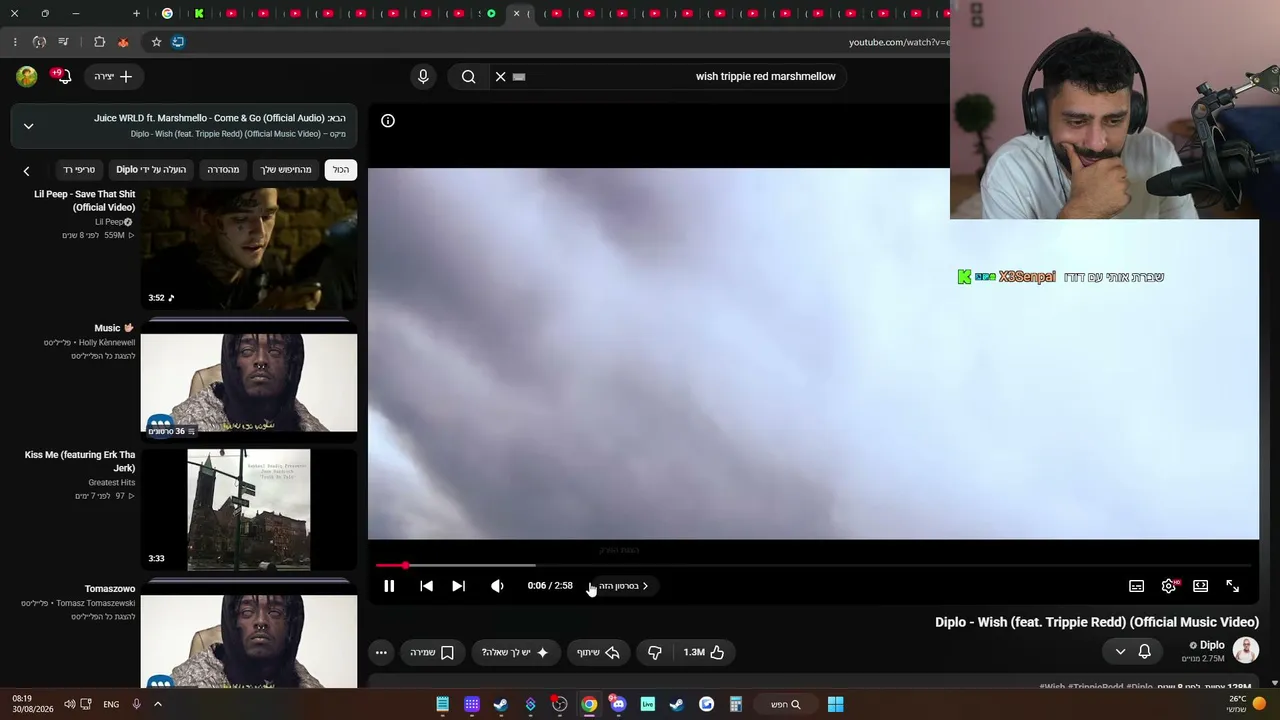1280x720 pixels.
Task: Show more filter chips with the arrow
Action: pos(27,171)
